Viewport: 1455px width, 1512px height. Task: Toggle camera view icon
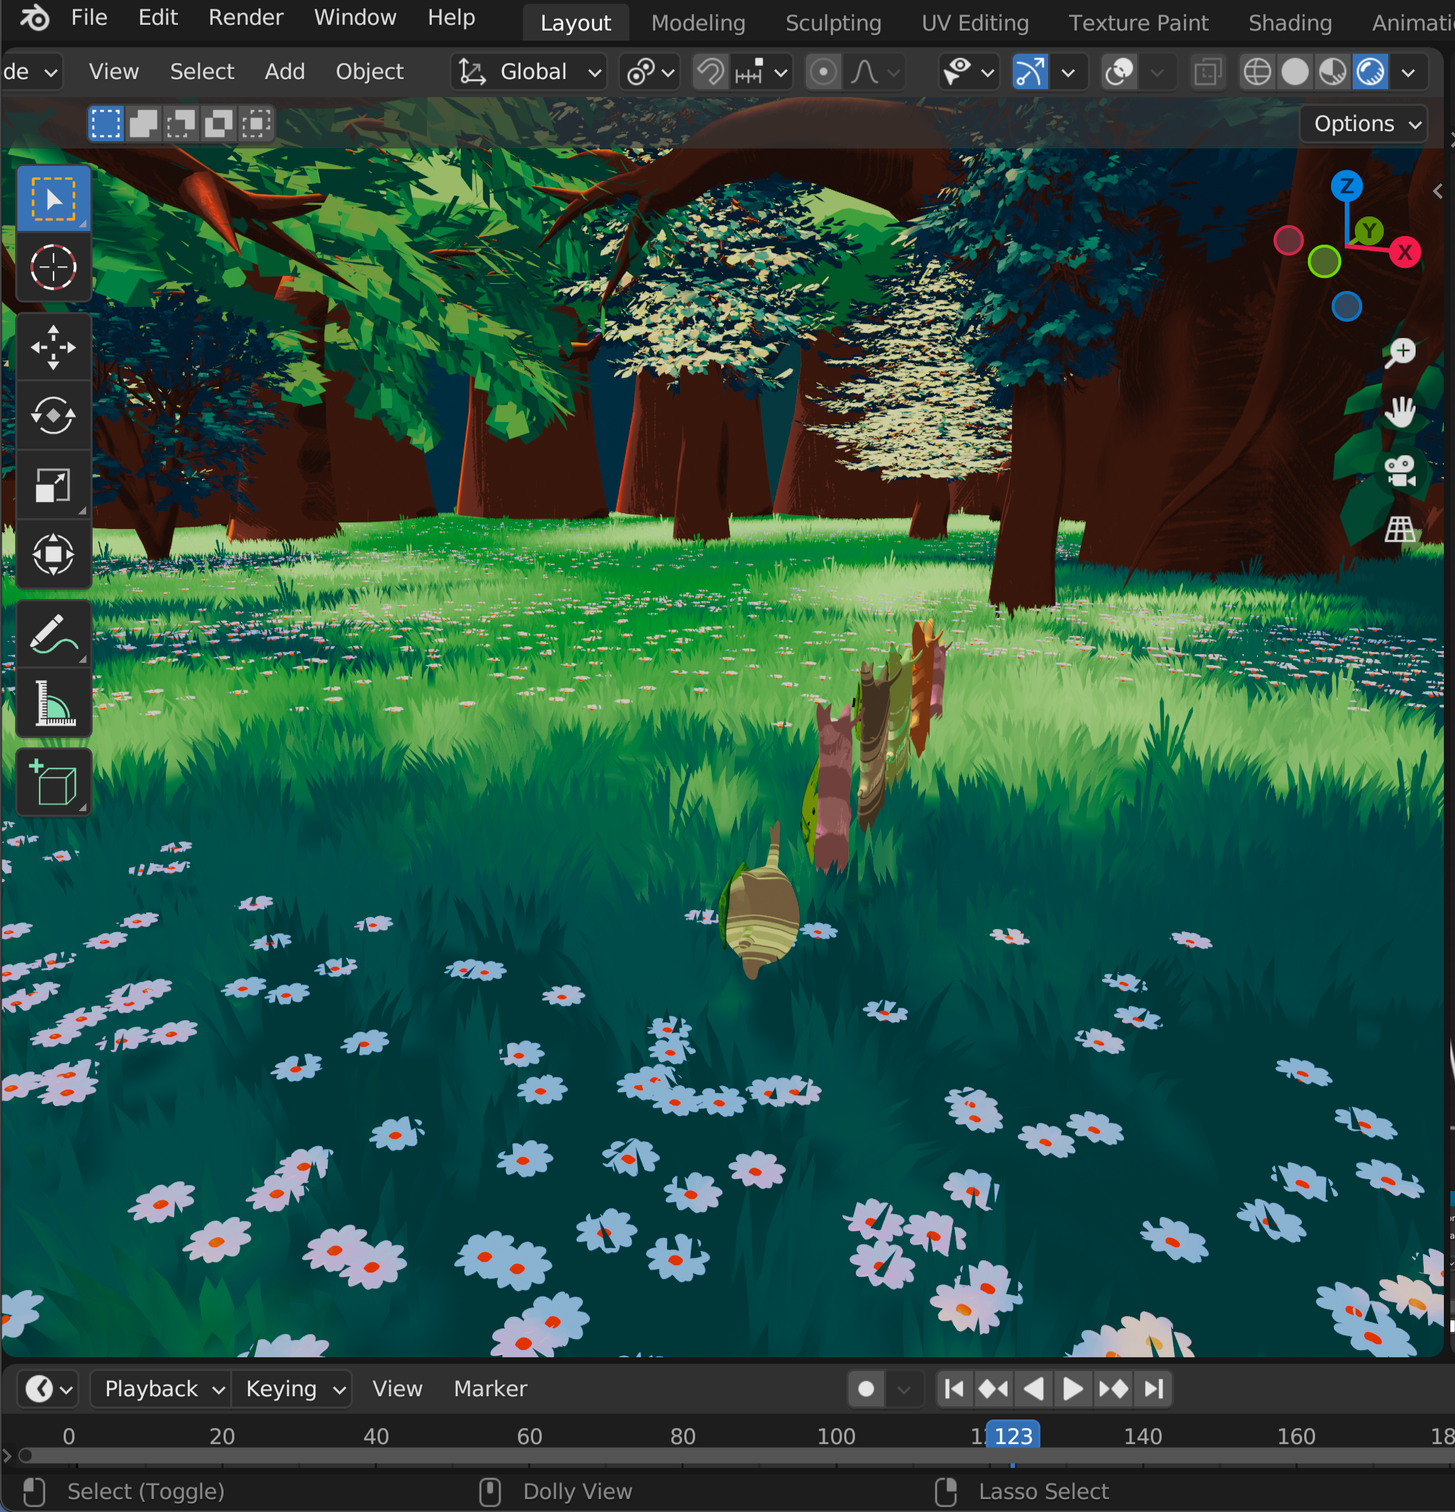(1400, 470)
